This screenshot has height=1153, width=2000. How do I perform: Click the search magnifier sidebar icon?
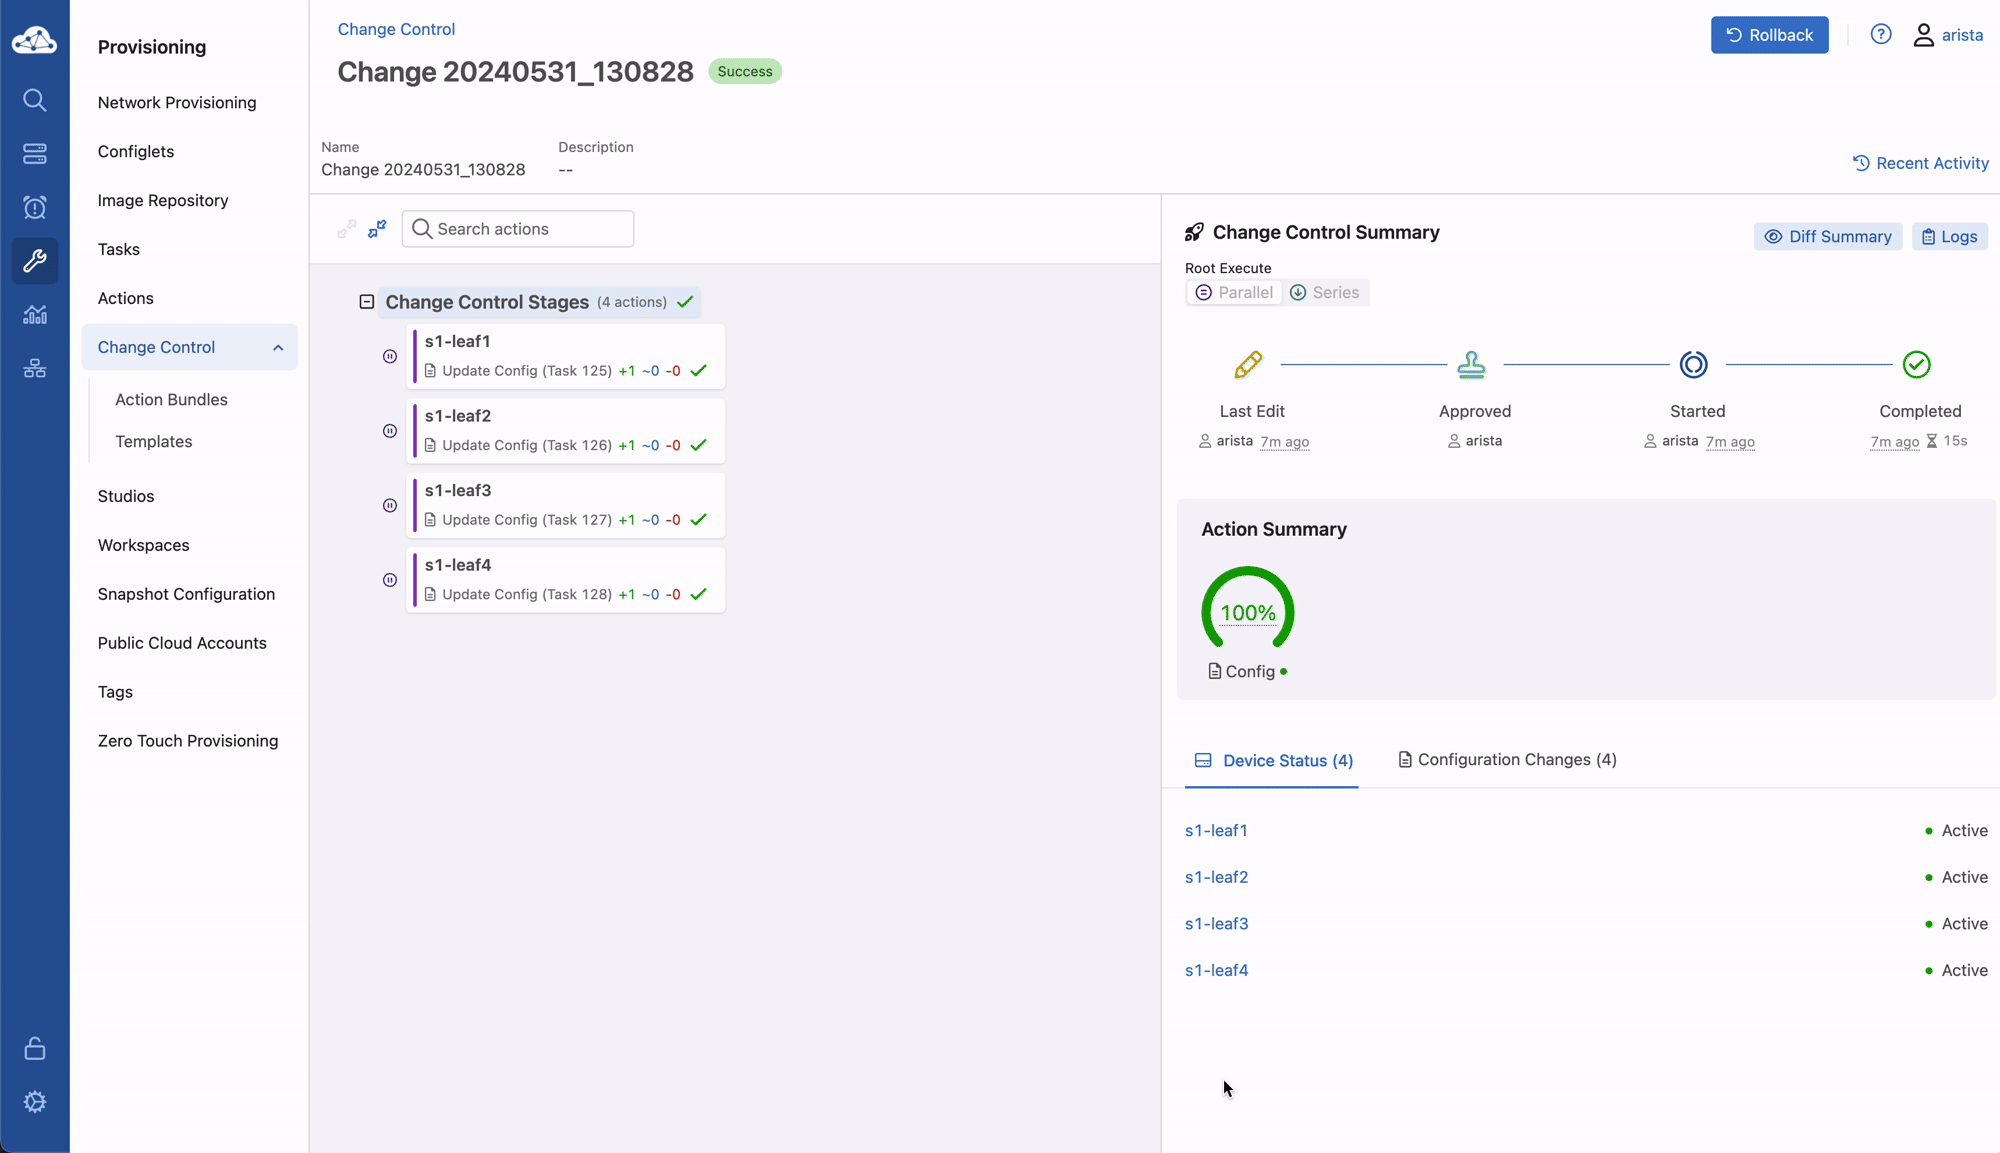pyautogui.click(x=35, y=100)
